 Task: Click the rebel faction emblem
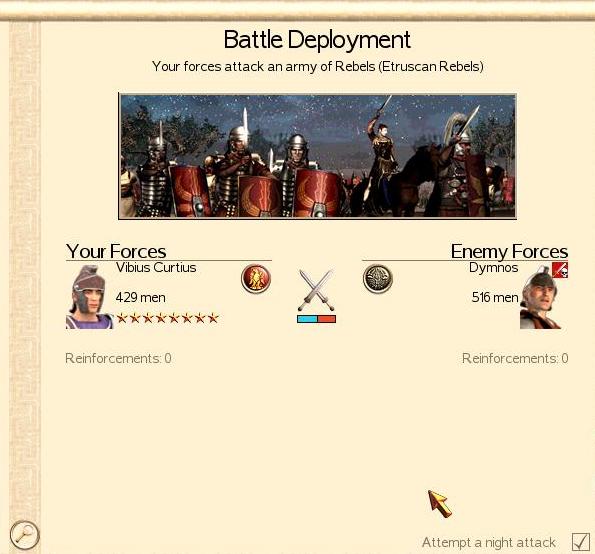(378, 279)
